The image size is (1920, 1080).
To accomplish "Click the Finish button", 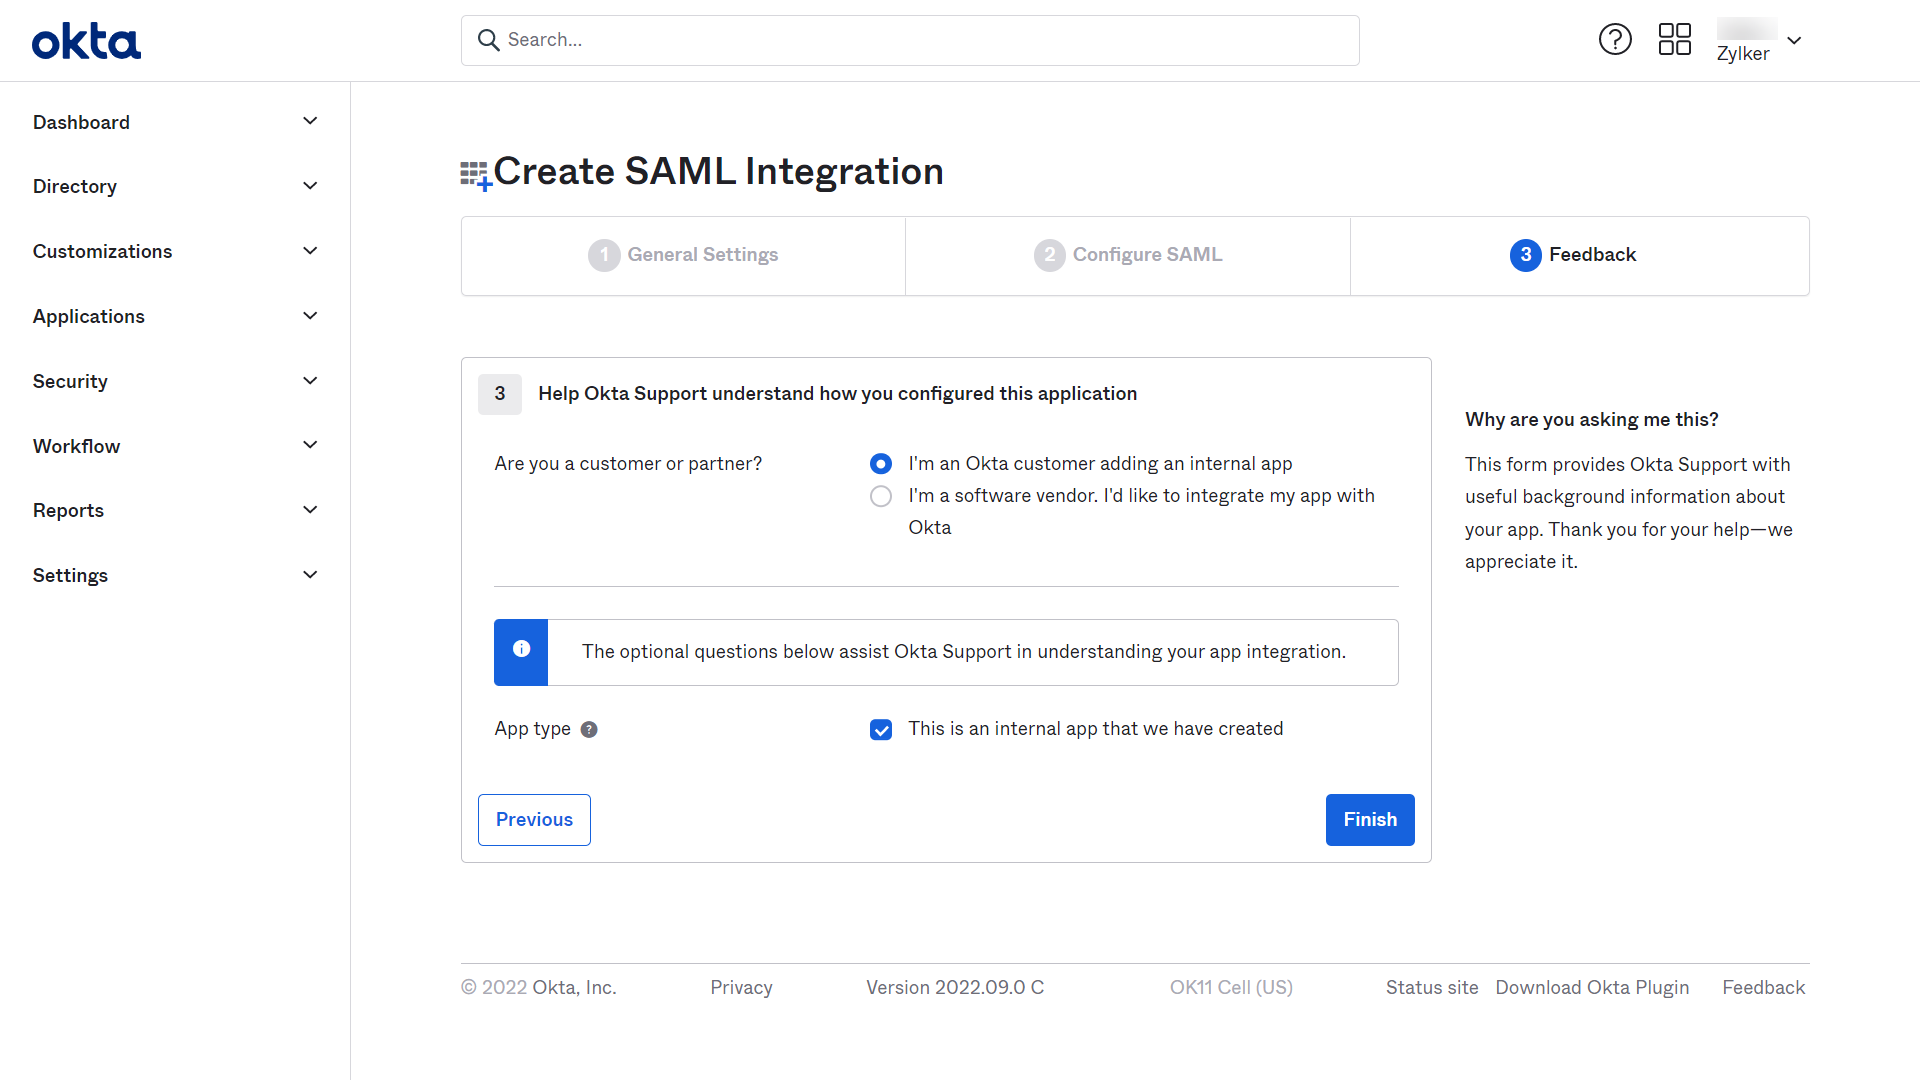I will 1370,820.
